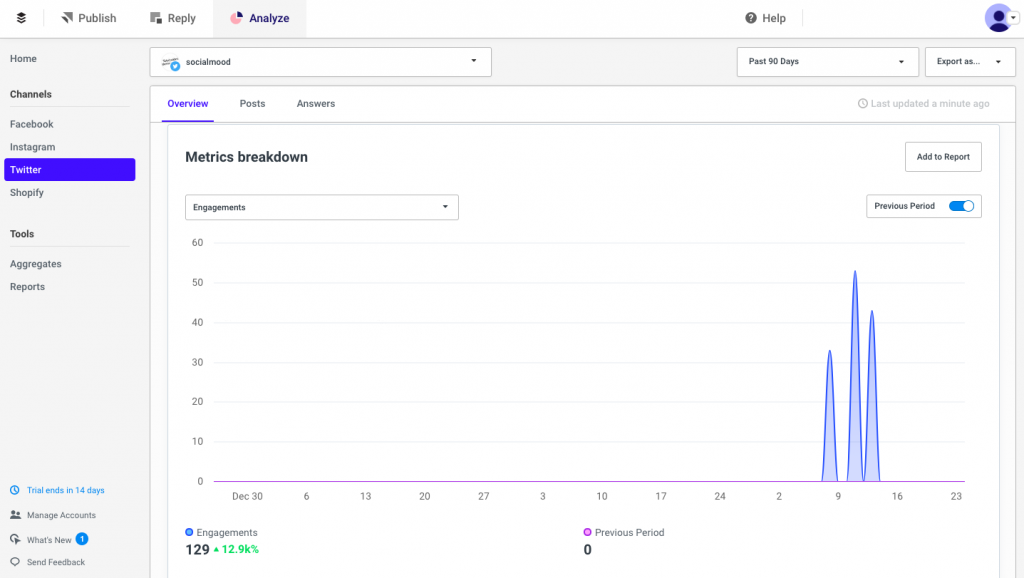Switch to the Answers tab
The image size is (1024, 578).
[x=315, y=103]
